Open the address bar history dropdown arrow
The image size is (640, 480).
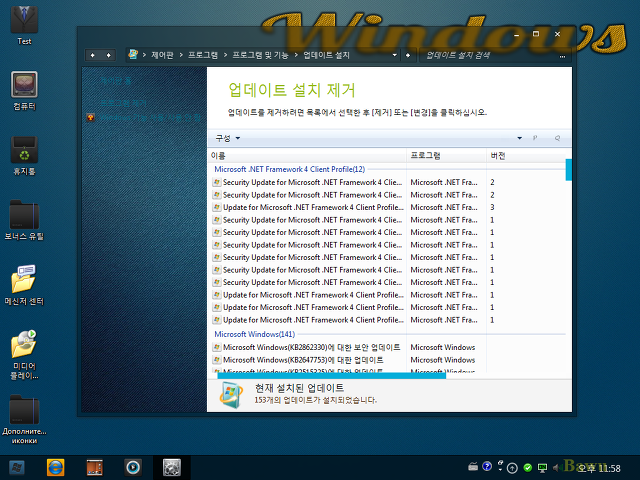point(394,55)
